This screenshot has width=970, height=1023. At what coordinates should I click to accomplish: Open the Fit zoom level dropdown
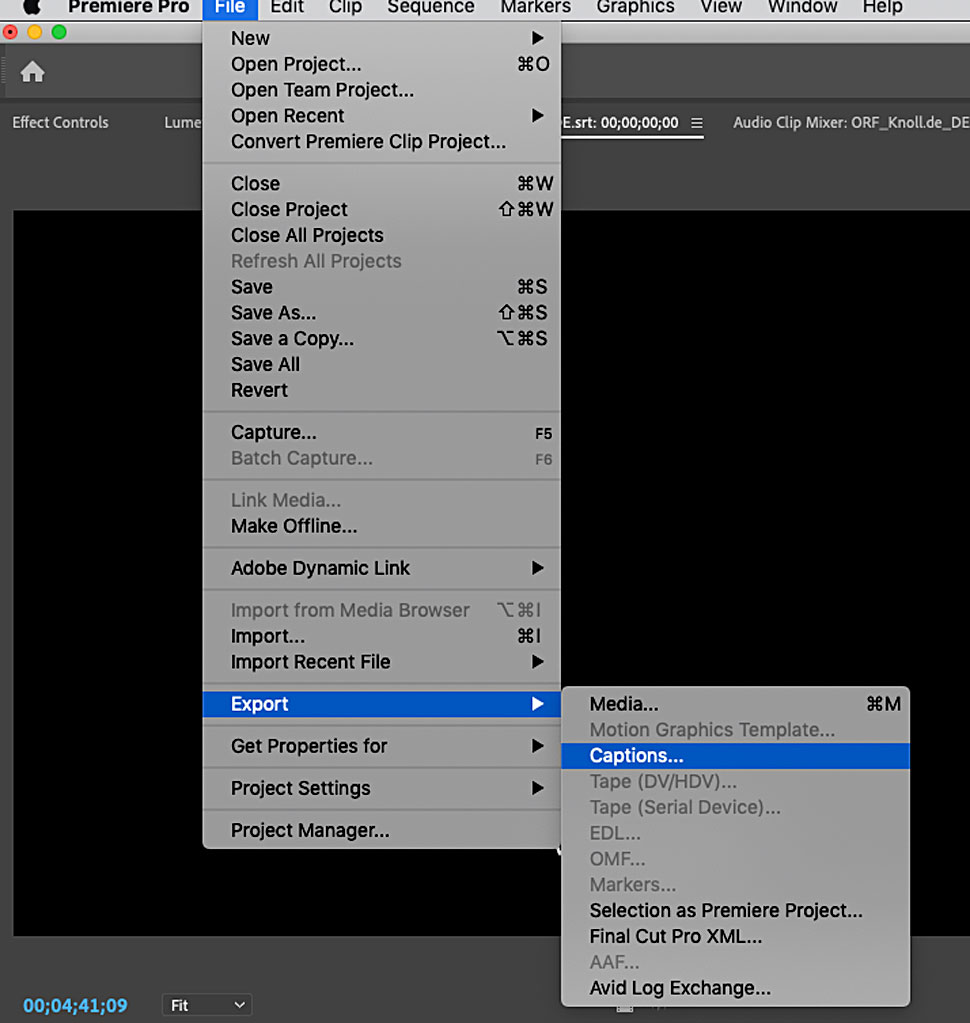tap(207, 1005)
